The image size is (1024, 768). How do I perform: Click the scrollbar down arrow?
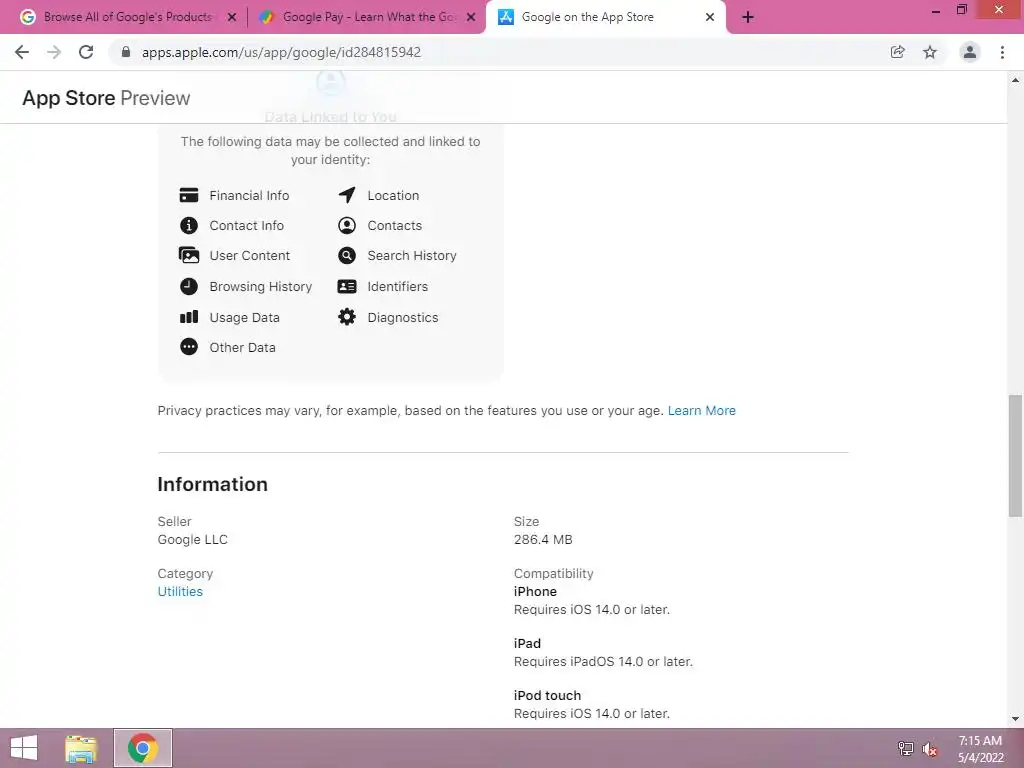[1015, 719]
